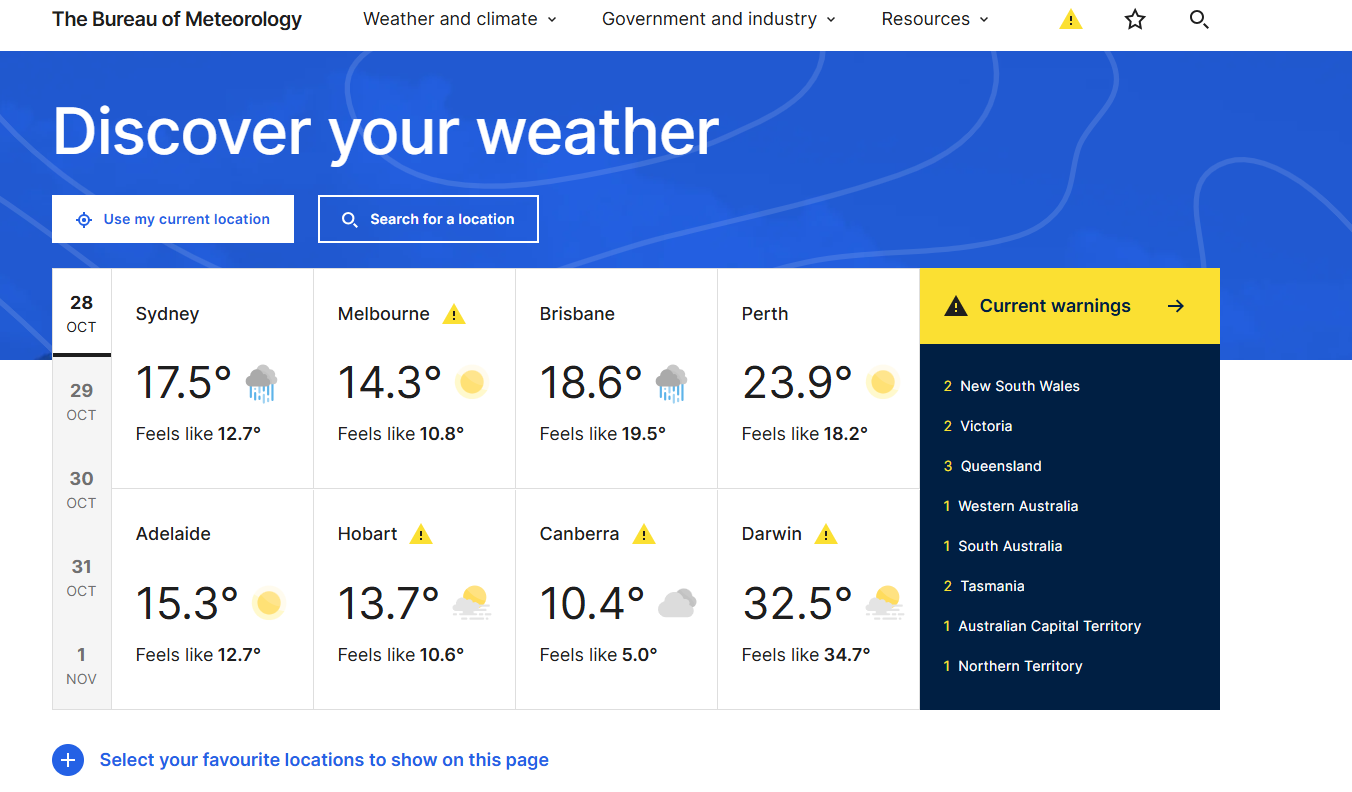
Task: Click Hobart's yellow warning triangle icon
Action: pos(421,535)
